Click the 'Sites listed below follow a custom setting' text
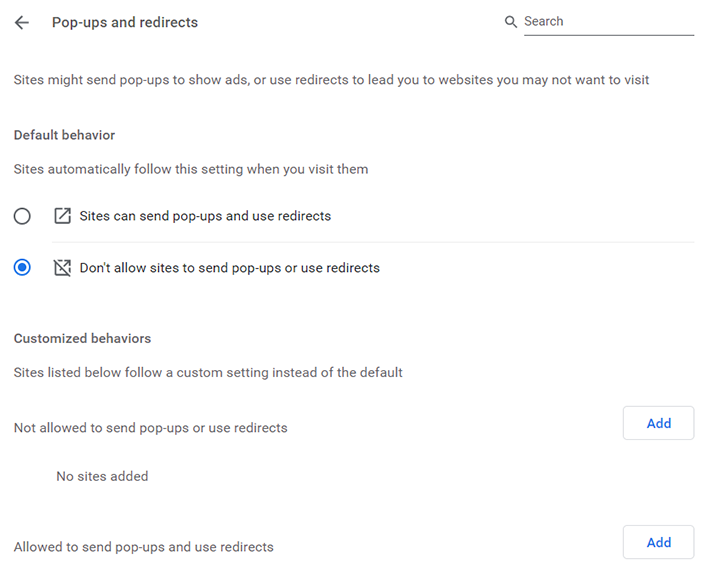 coord(208,373)
